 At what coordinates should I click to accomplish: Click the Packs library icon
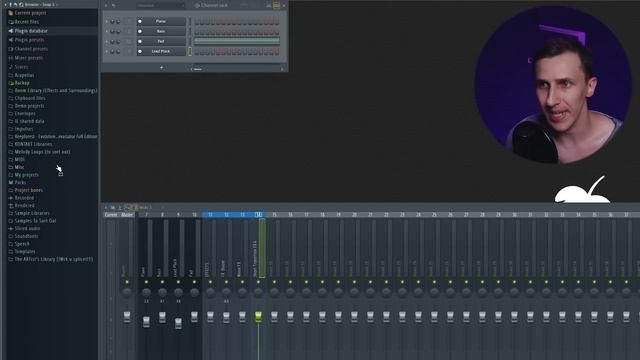(11, 182)
